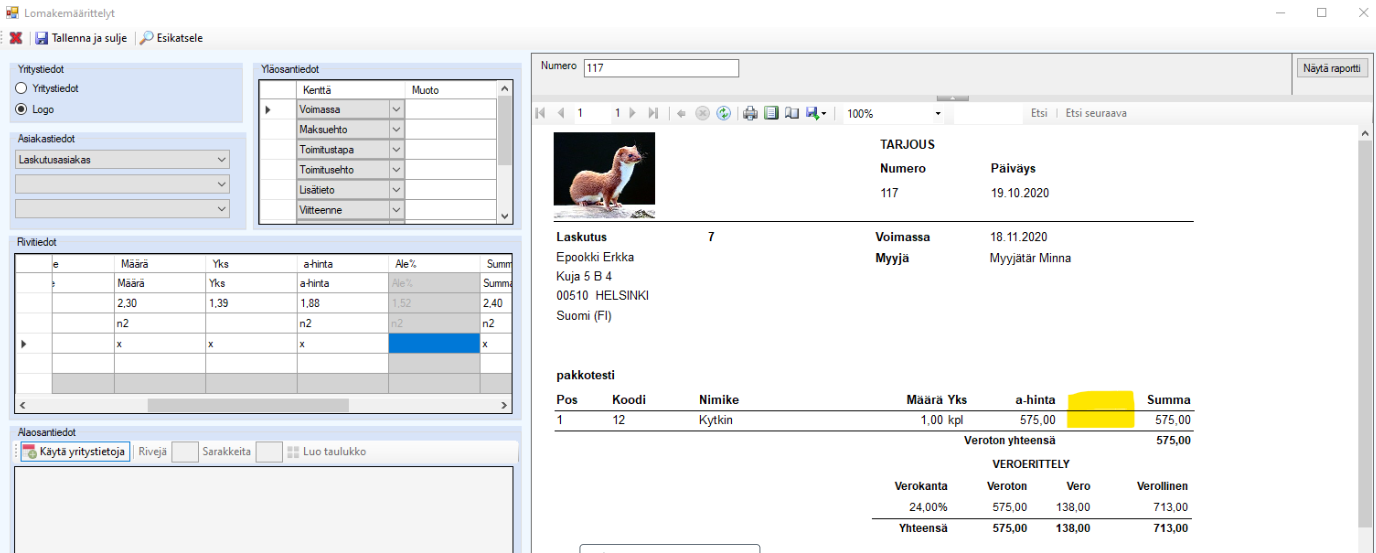Open the Laskutusasiakas dropdown
Screen dimensions: 1376x553
(221, 159)
